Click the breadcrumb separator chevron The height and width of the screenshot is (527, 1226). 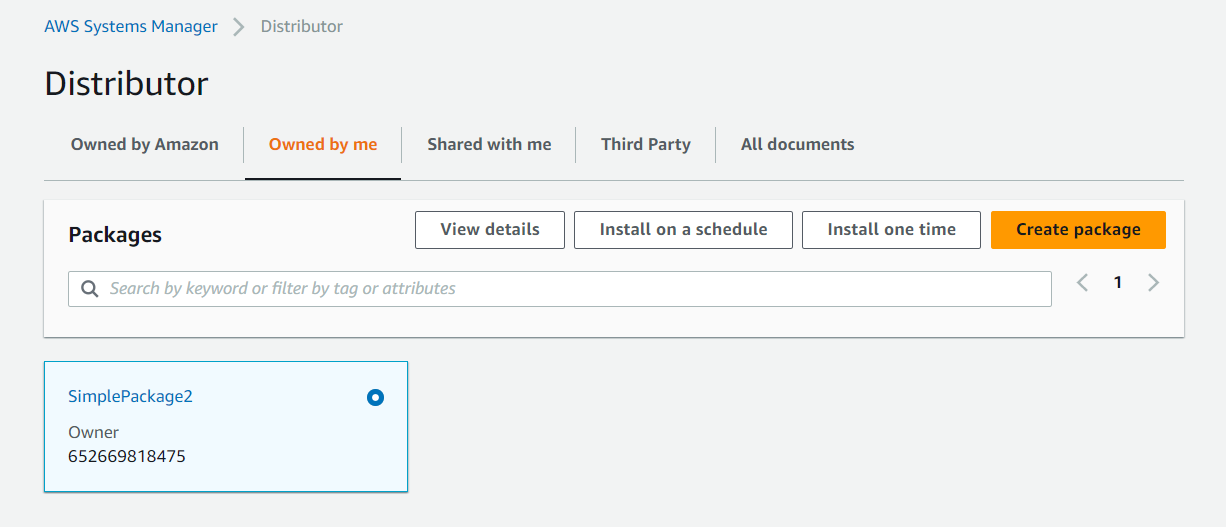(239, 27)
